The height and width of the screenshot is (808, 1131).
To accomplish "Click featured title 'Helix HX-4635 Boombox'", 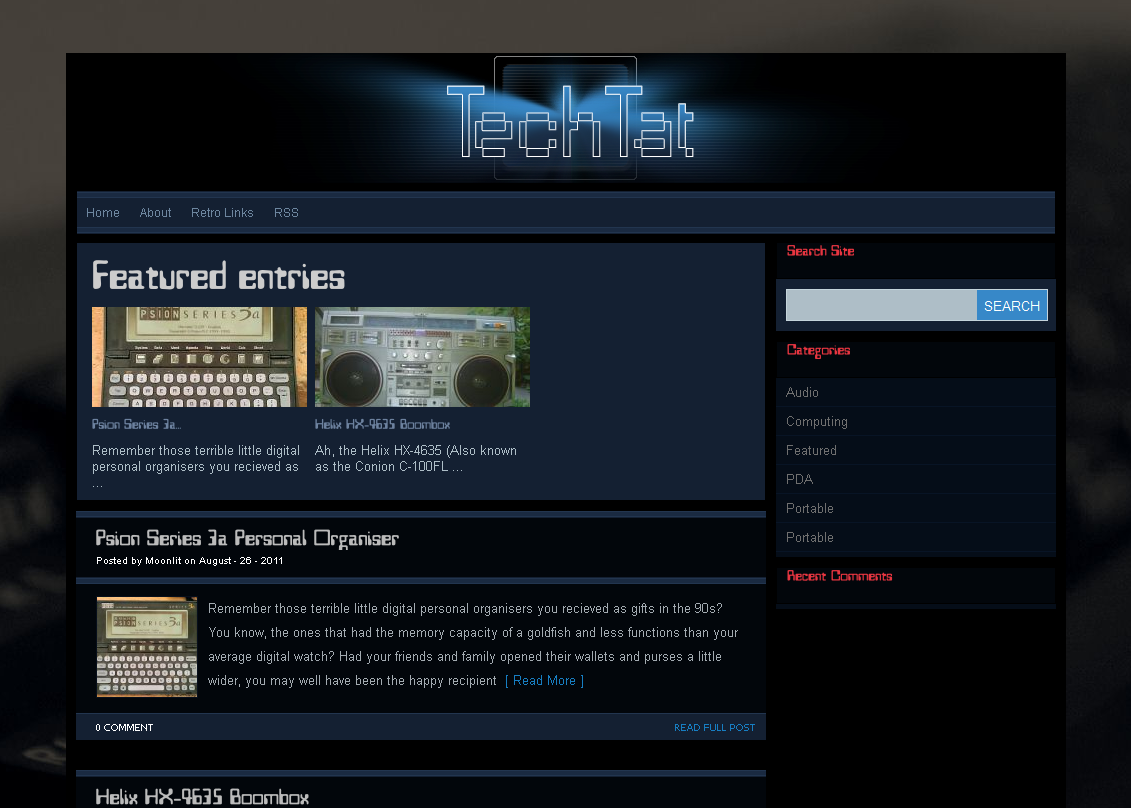I will [382, 424].
